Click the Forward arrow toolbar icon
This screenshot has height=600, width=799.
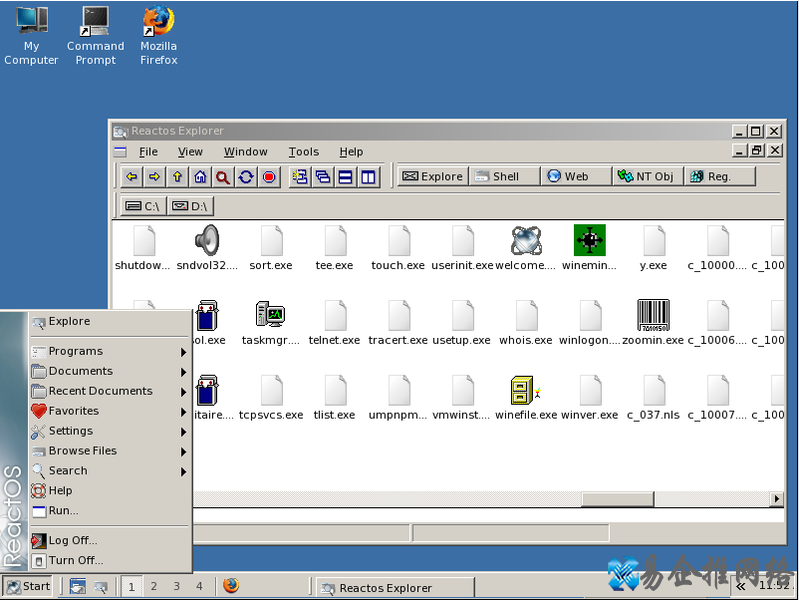click(x=154, y=177)
